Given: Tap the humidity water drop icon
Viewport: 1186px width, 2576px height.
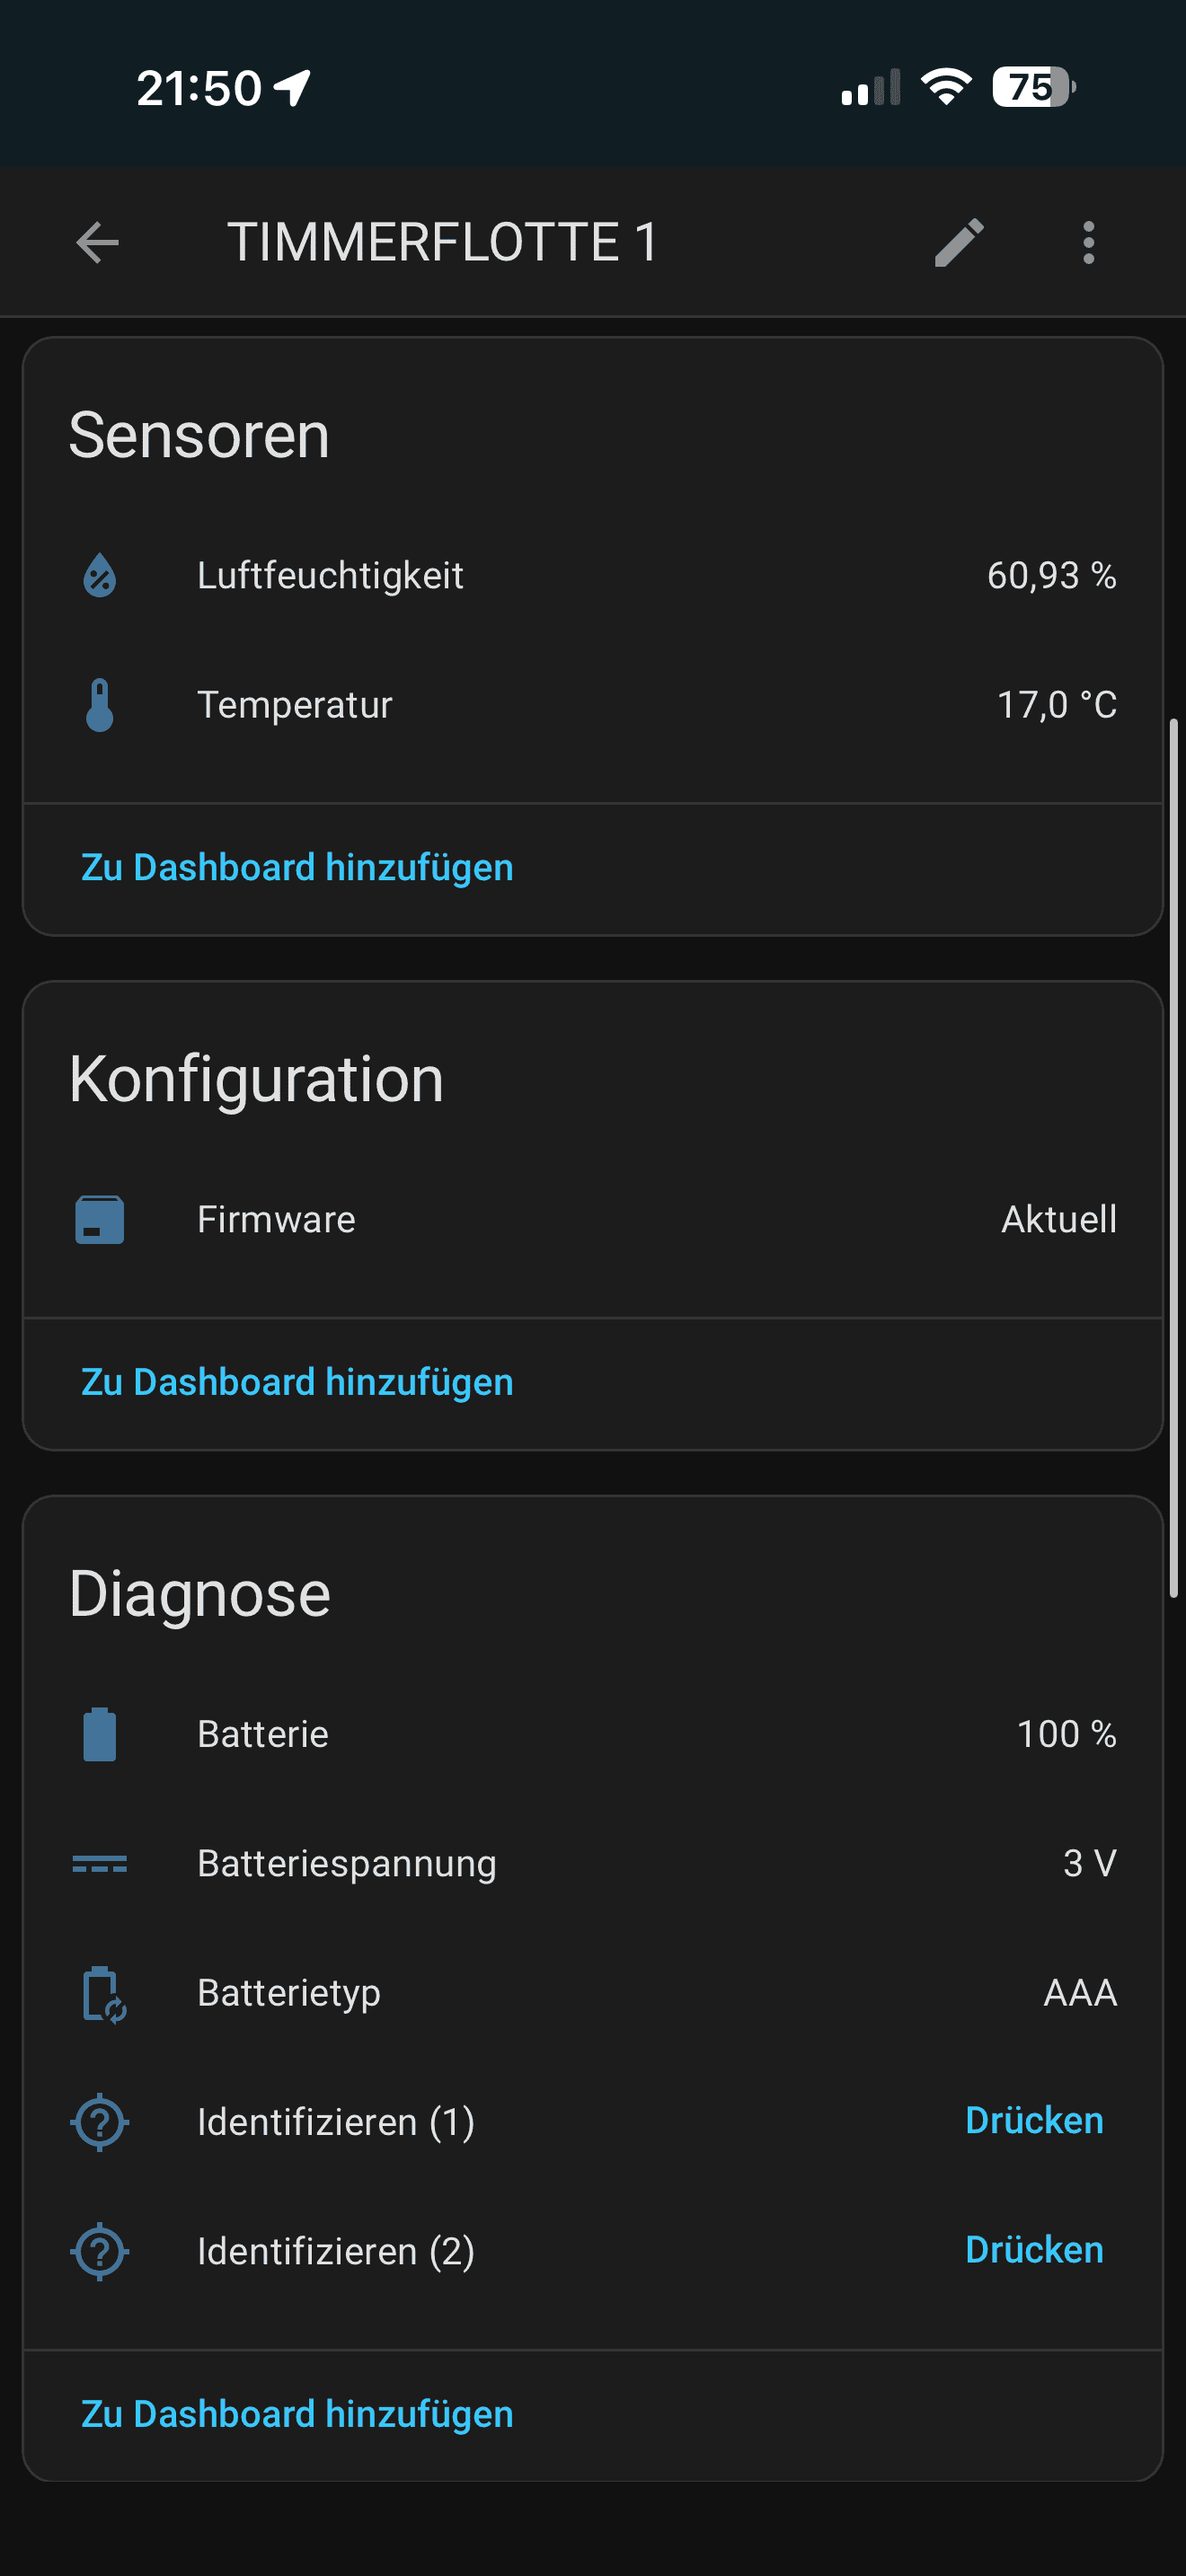Looking at the screenshot, I should point(100,576).
